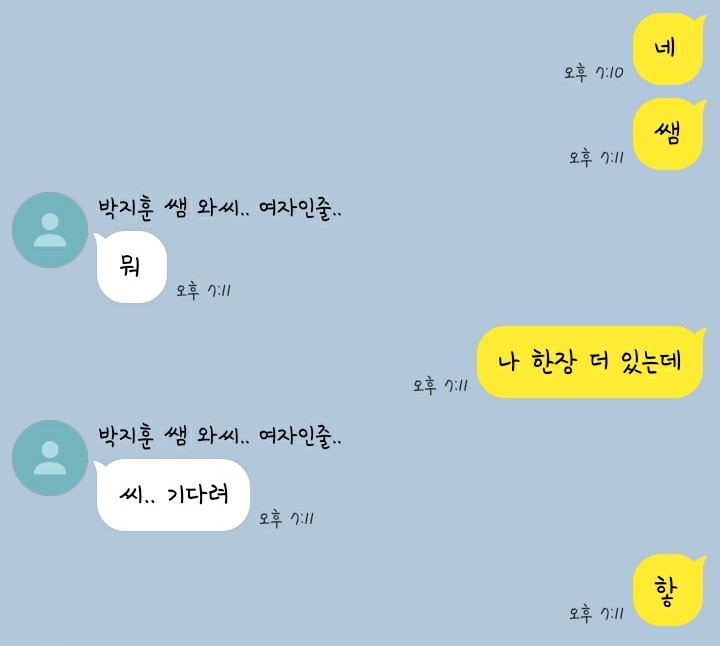Select the yellow "네" message bubble
The height and width of the screenshot is (646, 720).
[669, 49]
